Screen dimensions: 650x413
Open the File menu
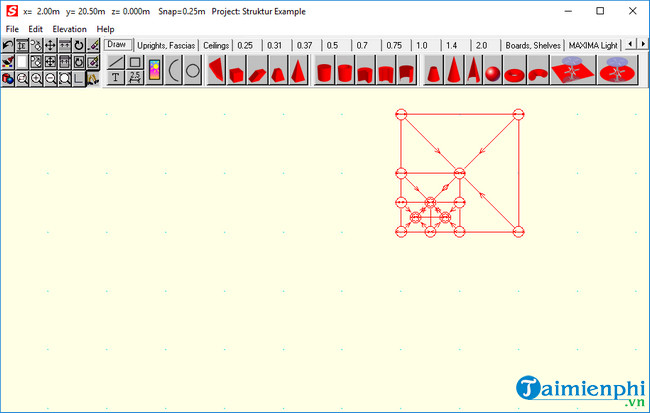coord(12,29)
